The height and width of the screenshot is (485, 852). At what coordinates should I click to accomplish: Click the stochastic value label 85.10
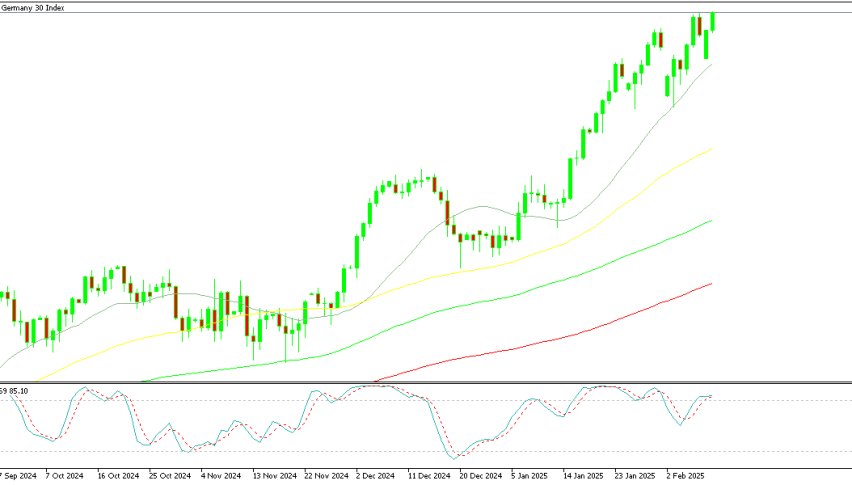click(x=18, y=391)
